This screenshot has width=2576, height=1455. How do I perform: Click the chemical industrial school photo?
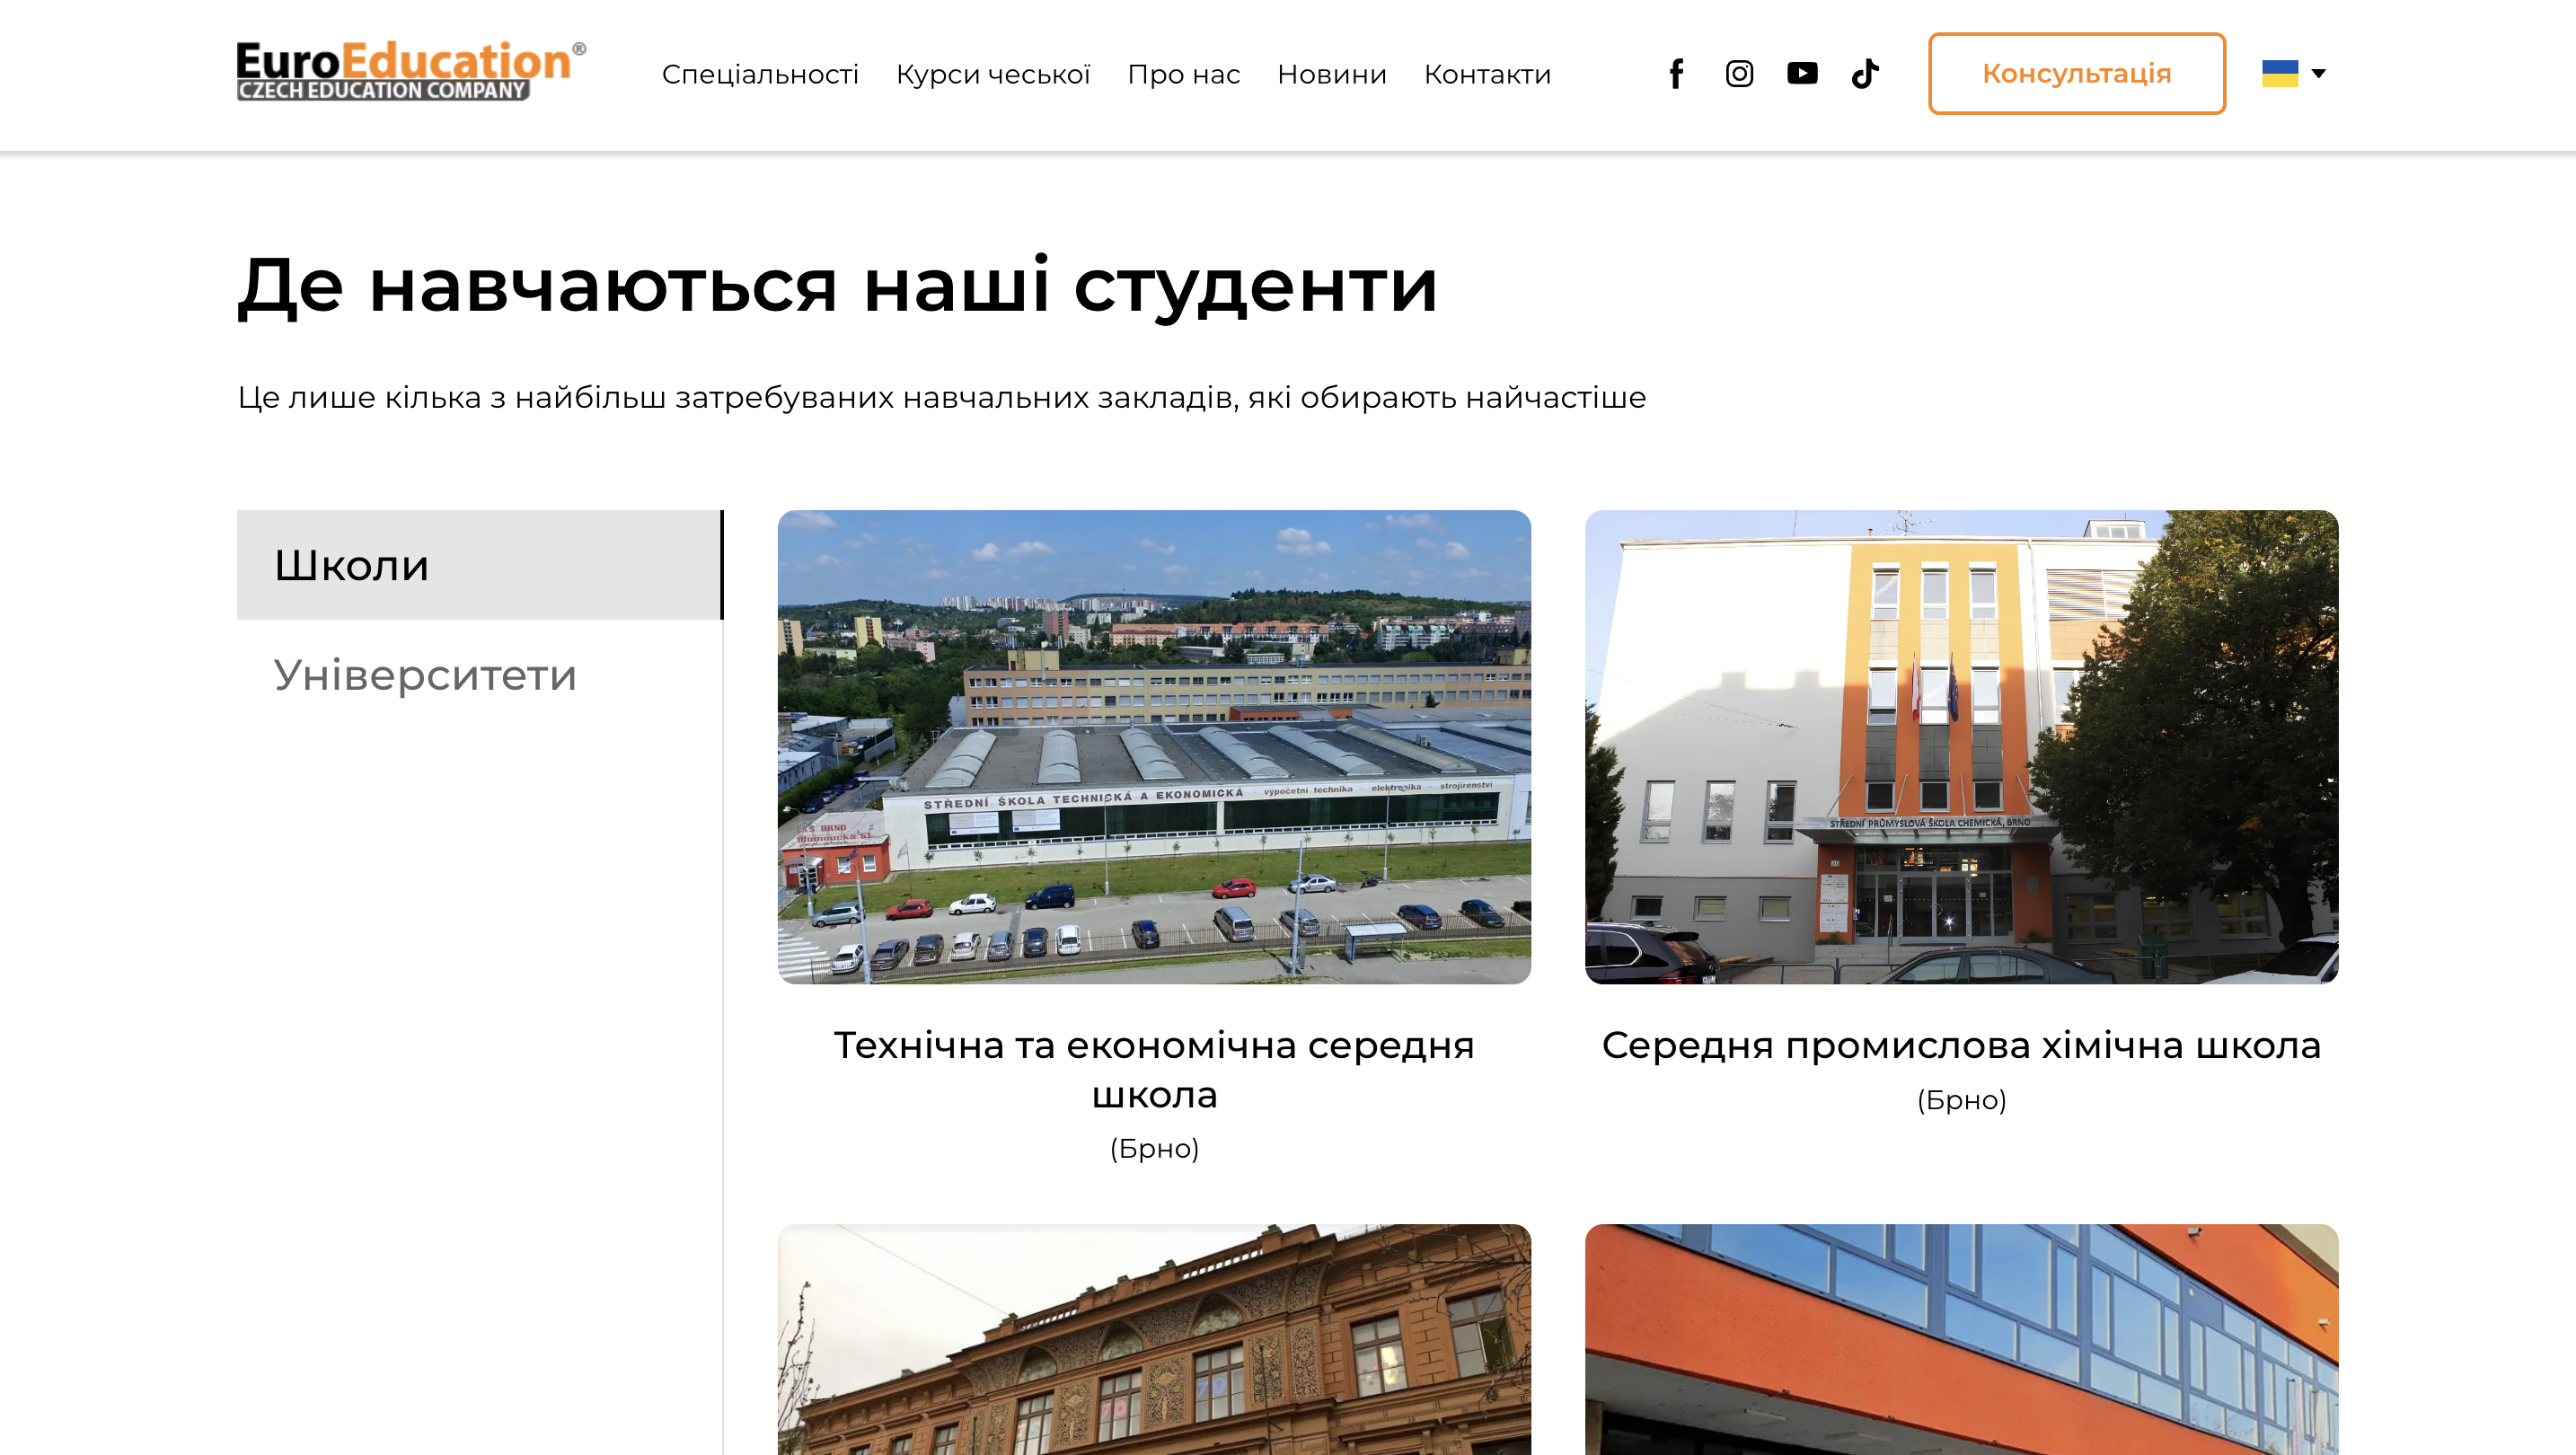coord(1960,746)
